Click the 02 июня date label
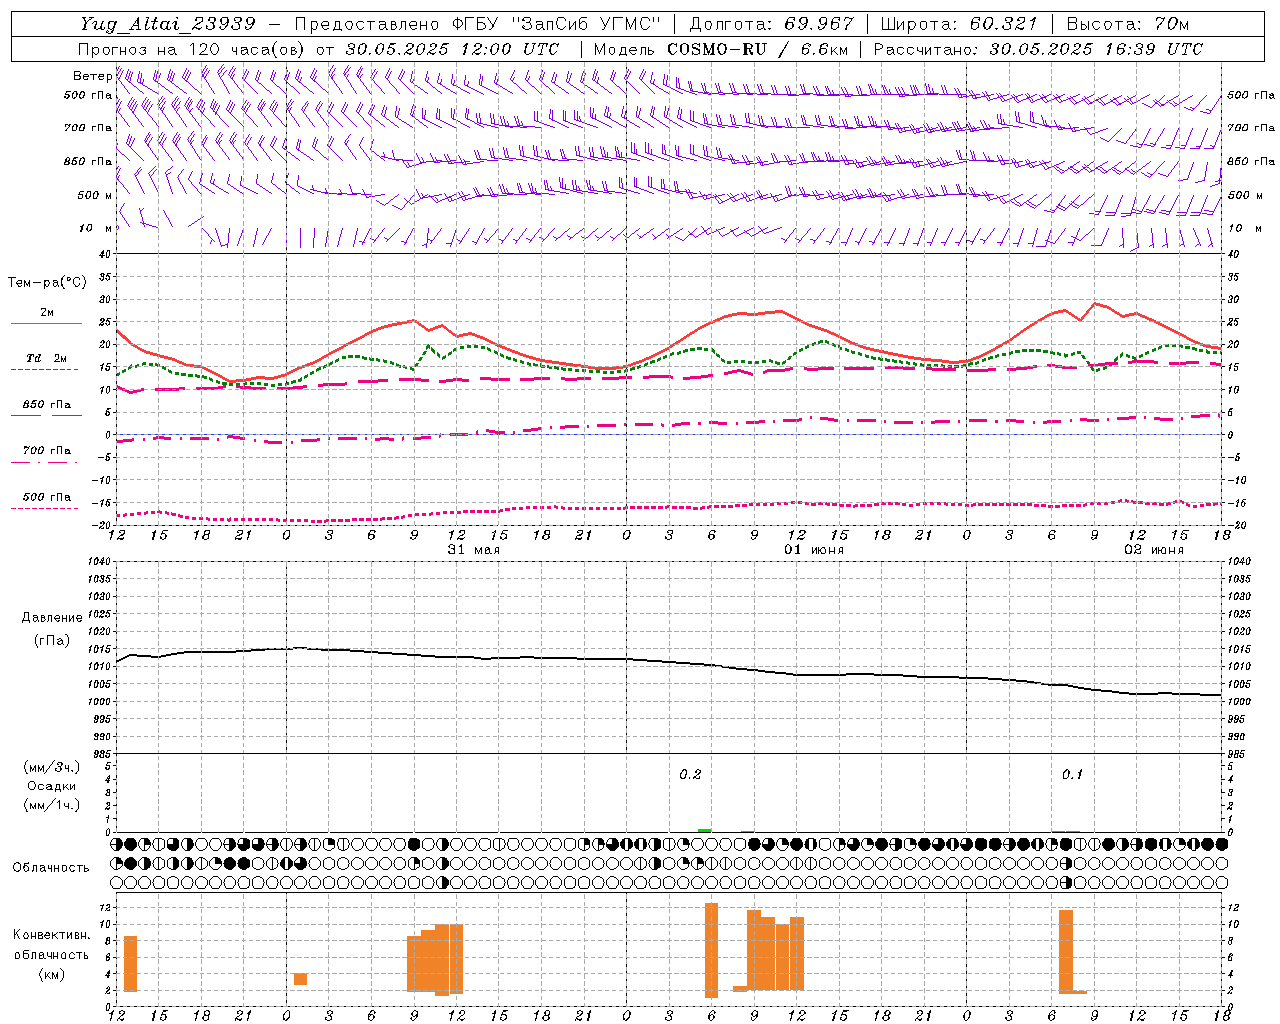Image resolution: width=1280 pixels, height=1024 pixels. pos(1154,550)
